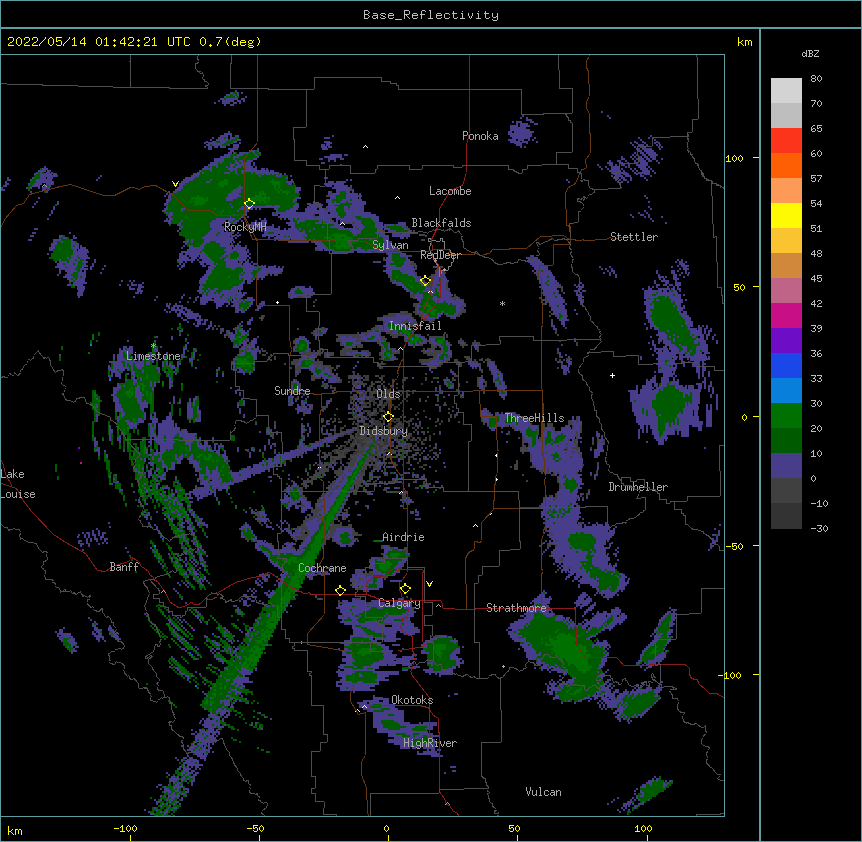Click the Olds town label
This screenshot has width=862, height=842.
[388, 394]
